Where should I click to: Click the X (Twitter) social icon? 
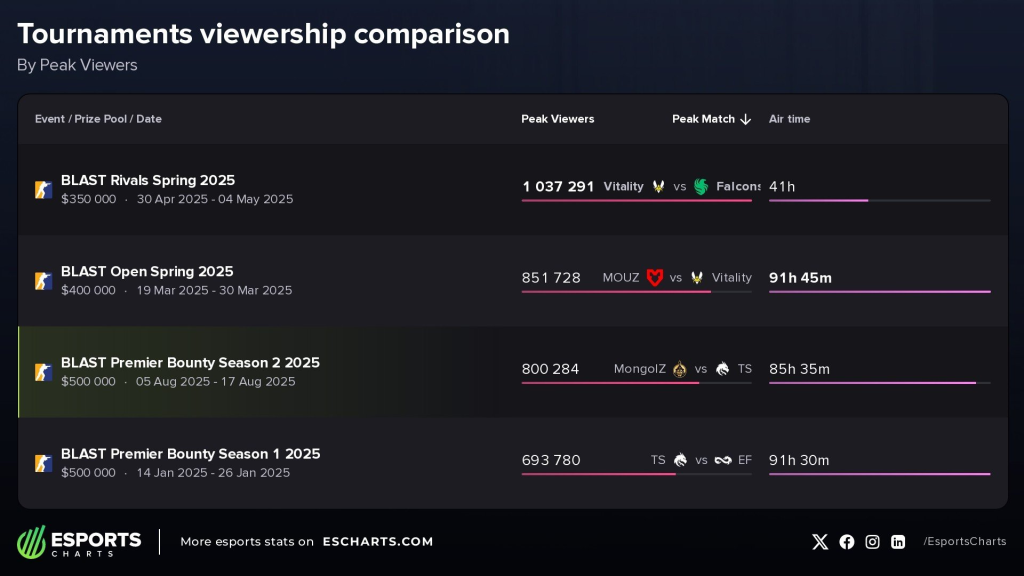tap(820, 542)
